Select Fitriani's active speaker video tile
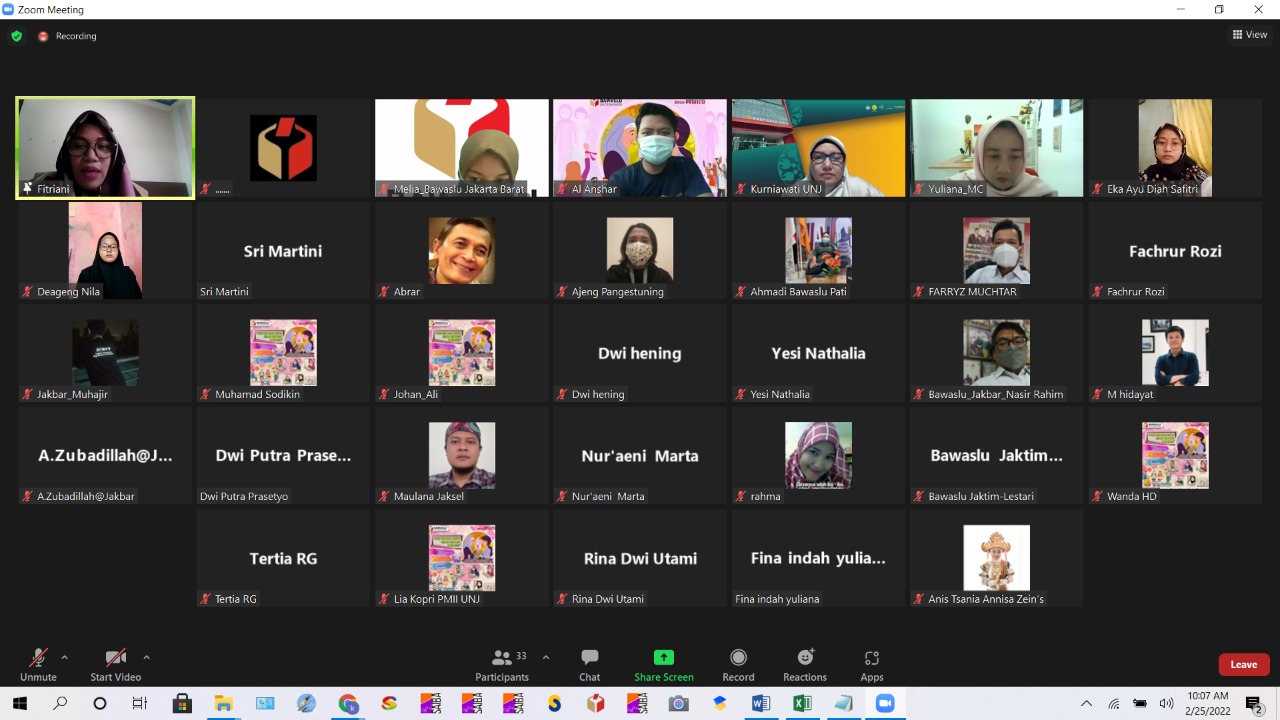The image size is (1280, 720). 105,148
